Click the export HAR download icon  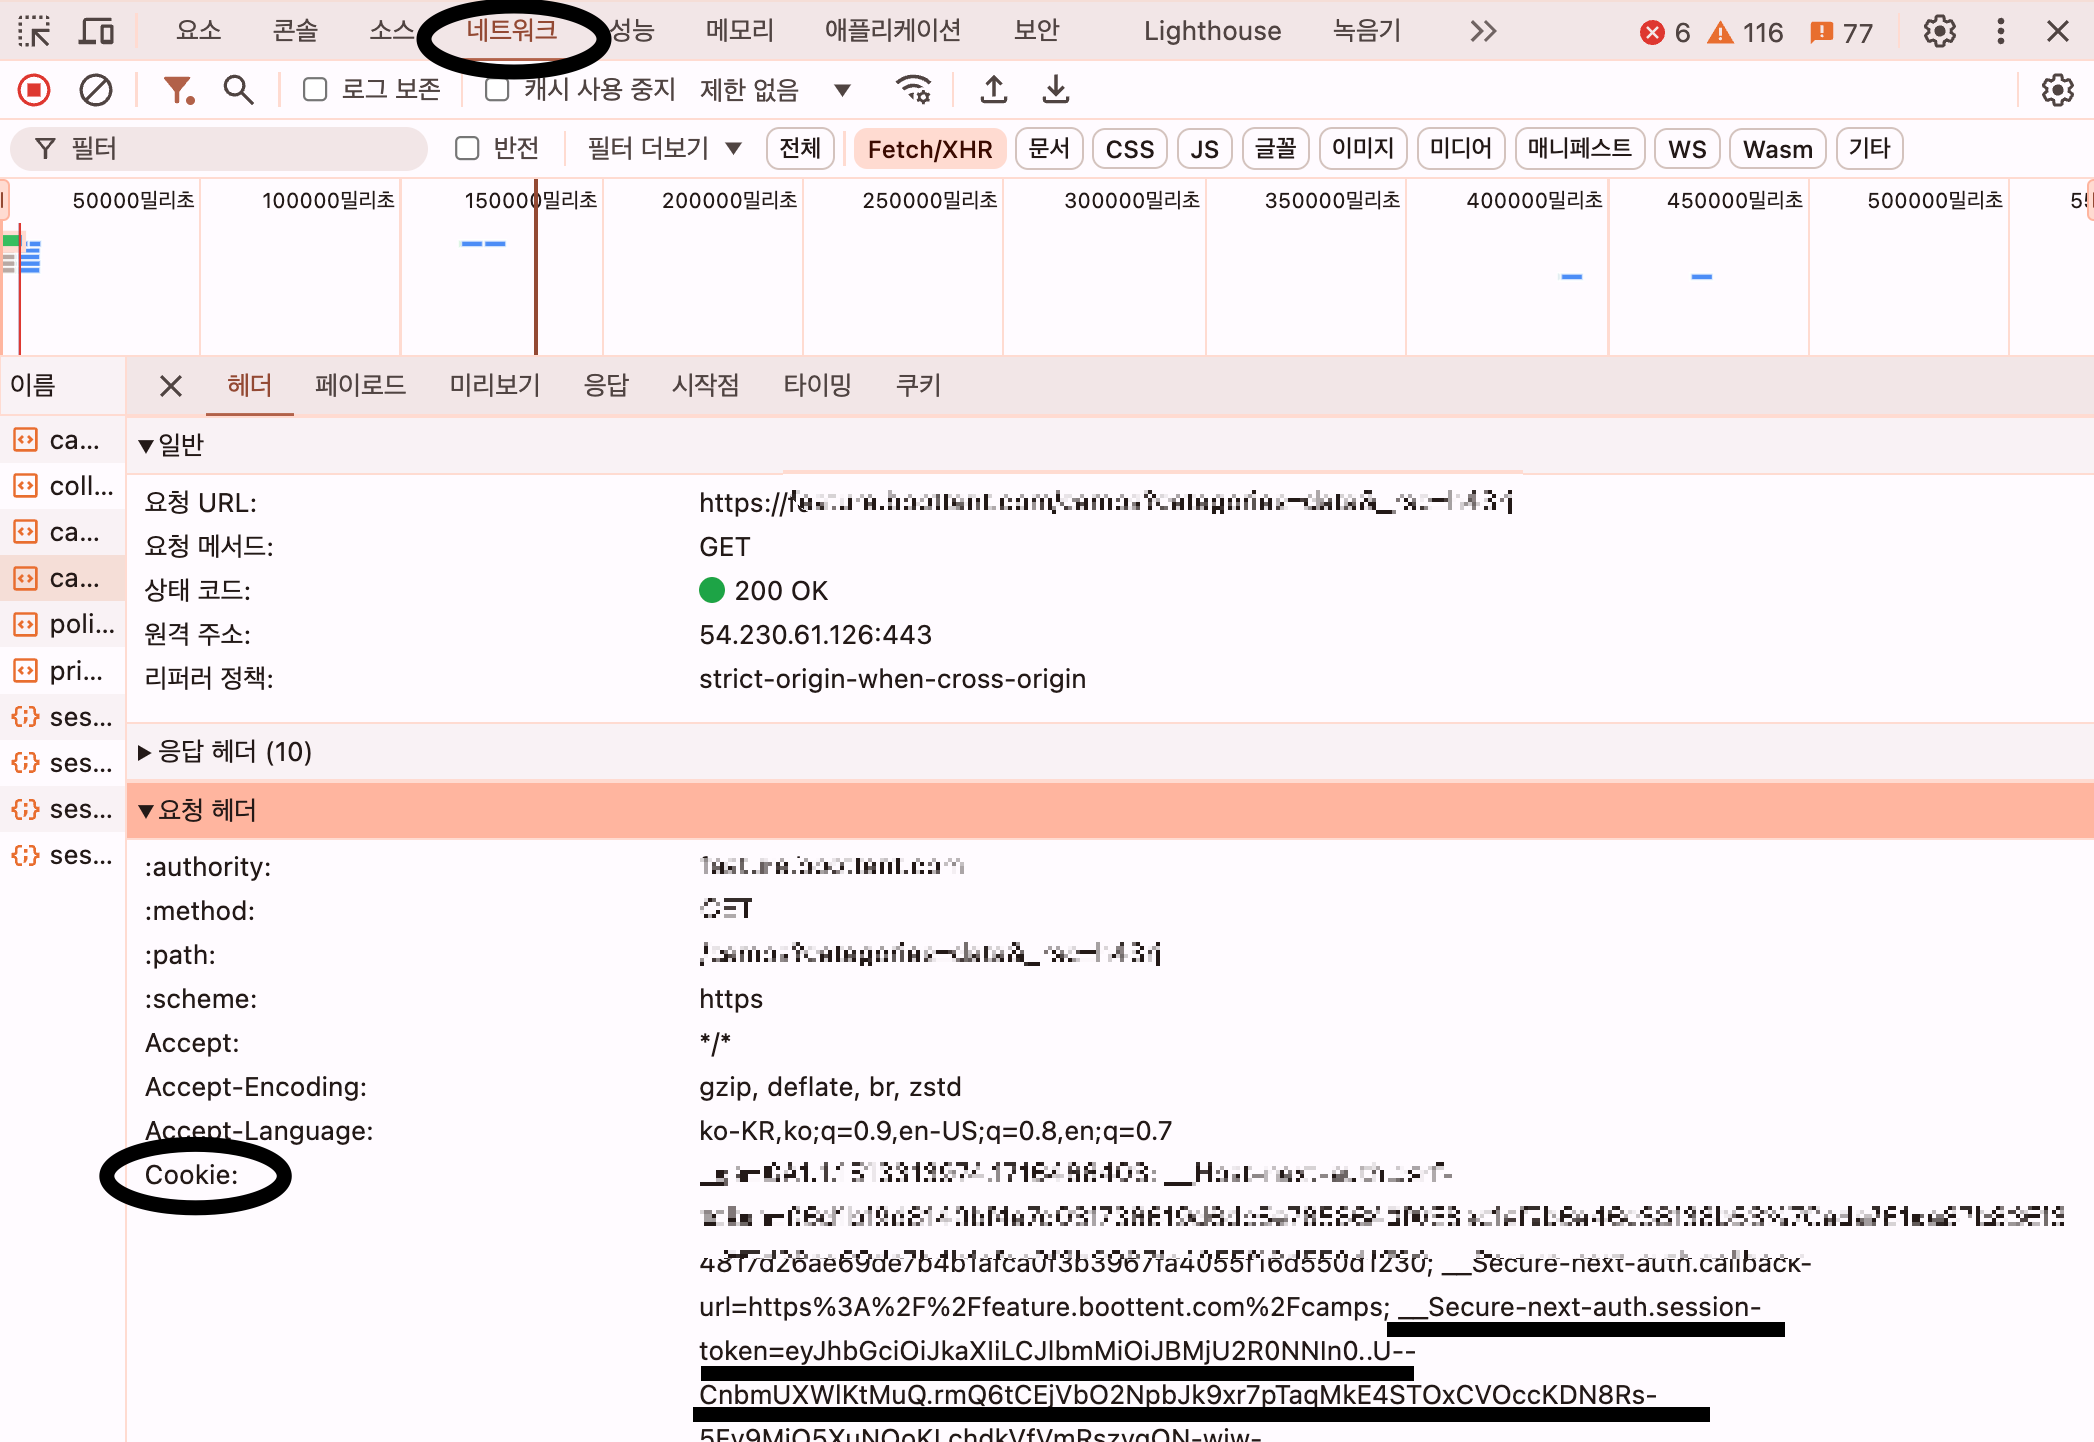point(1056,90)
